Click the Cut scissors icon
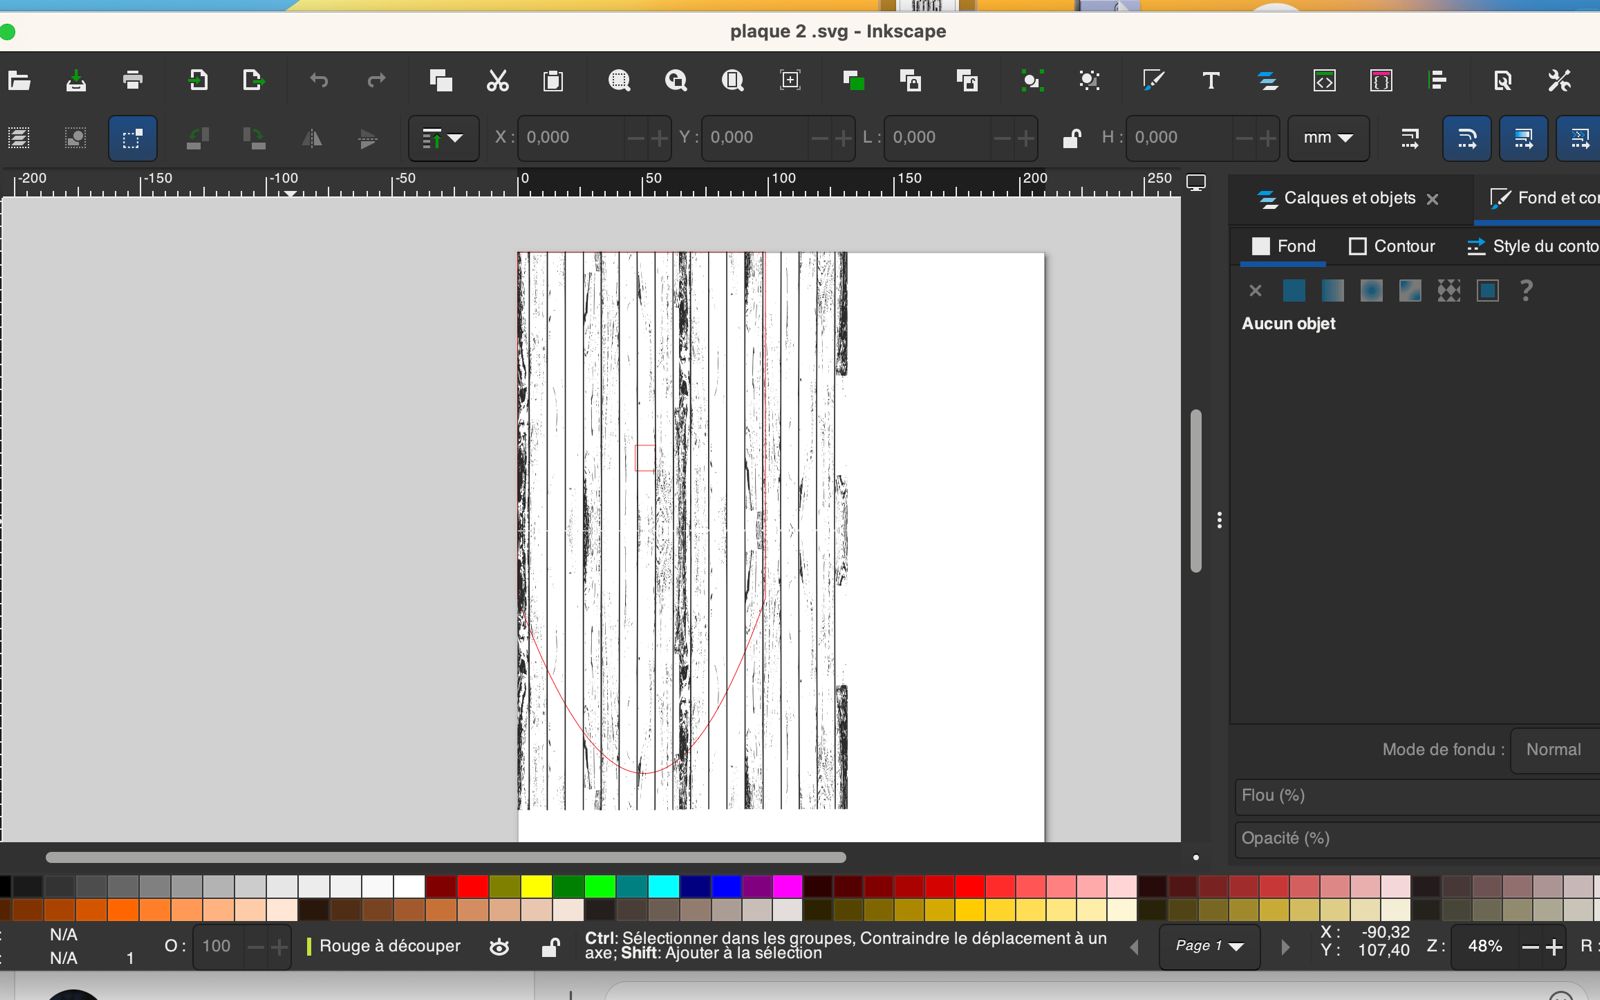Screen dimensions: 1600x1000 click(x=497, y=81)
